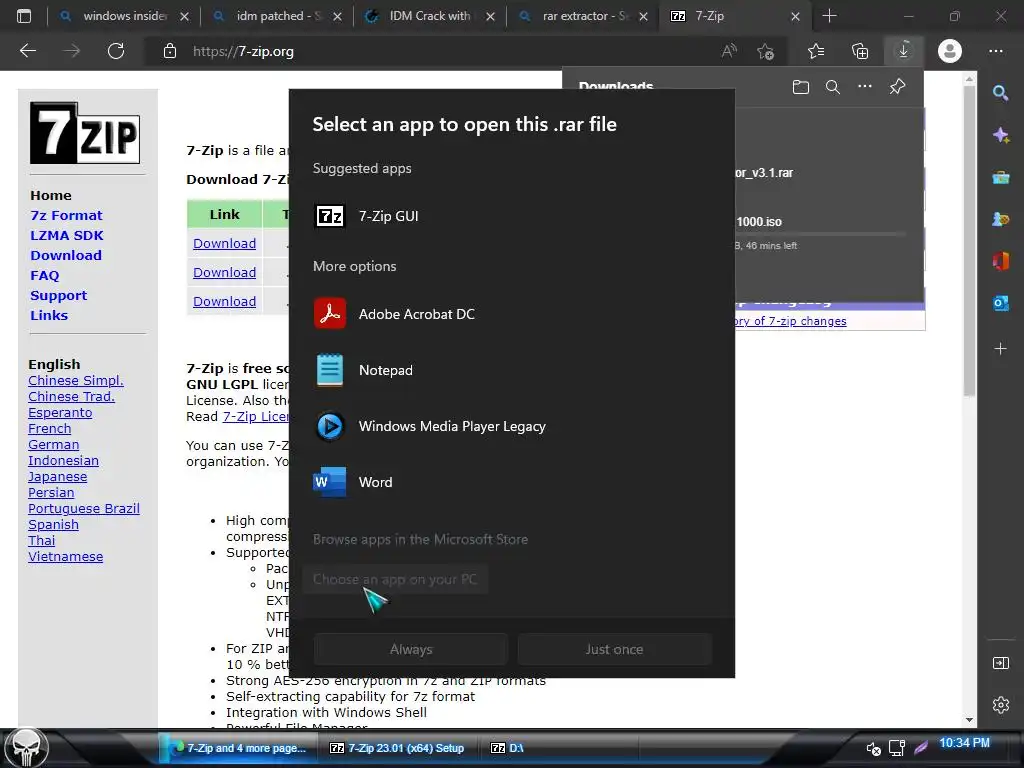Hide sidebar using panel toggle icon
Viewport: 1024px width, 768px height.
tap(1000, 664)
